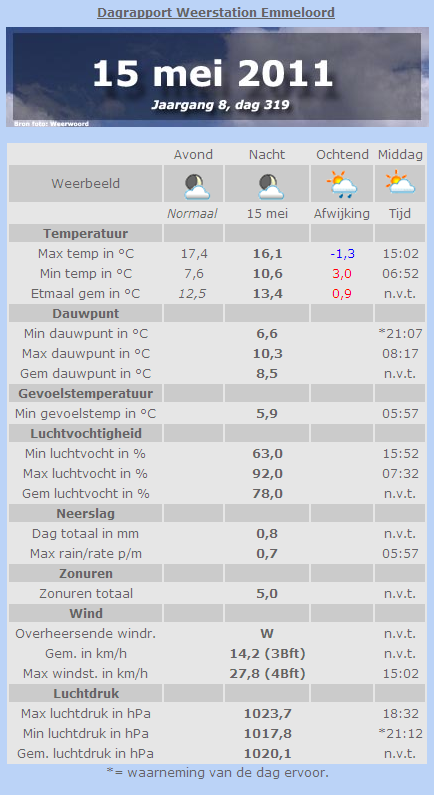Open Dagrapport Weerstation Emmeloord title link
Viewport: 434px width, 795px height.
click(x=216, y=12)
